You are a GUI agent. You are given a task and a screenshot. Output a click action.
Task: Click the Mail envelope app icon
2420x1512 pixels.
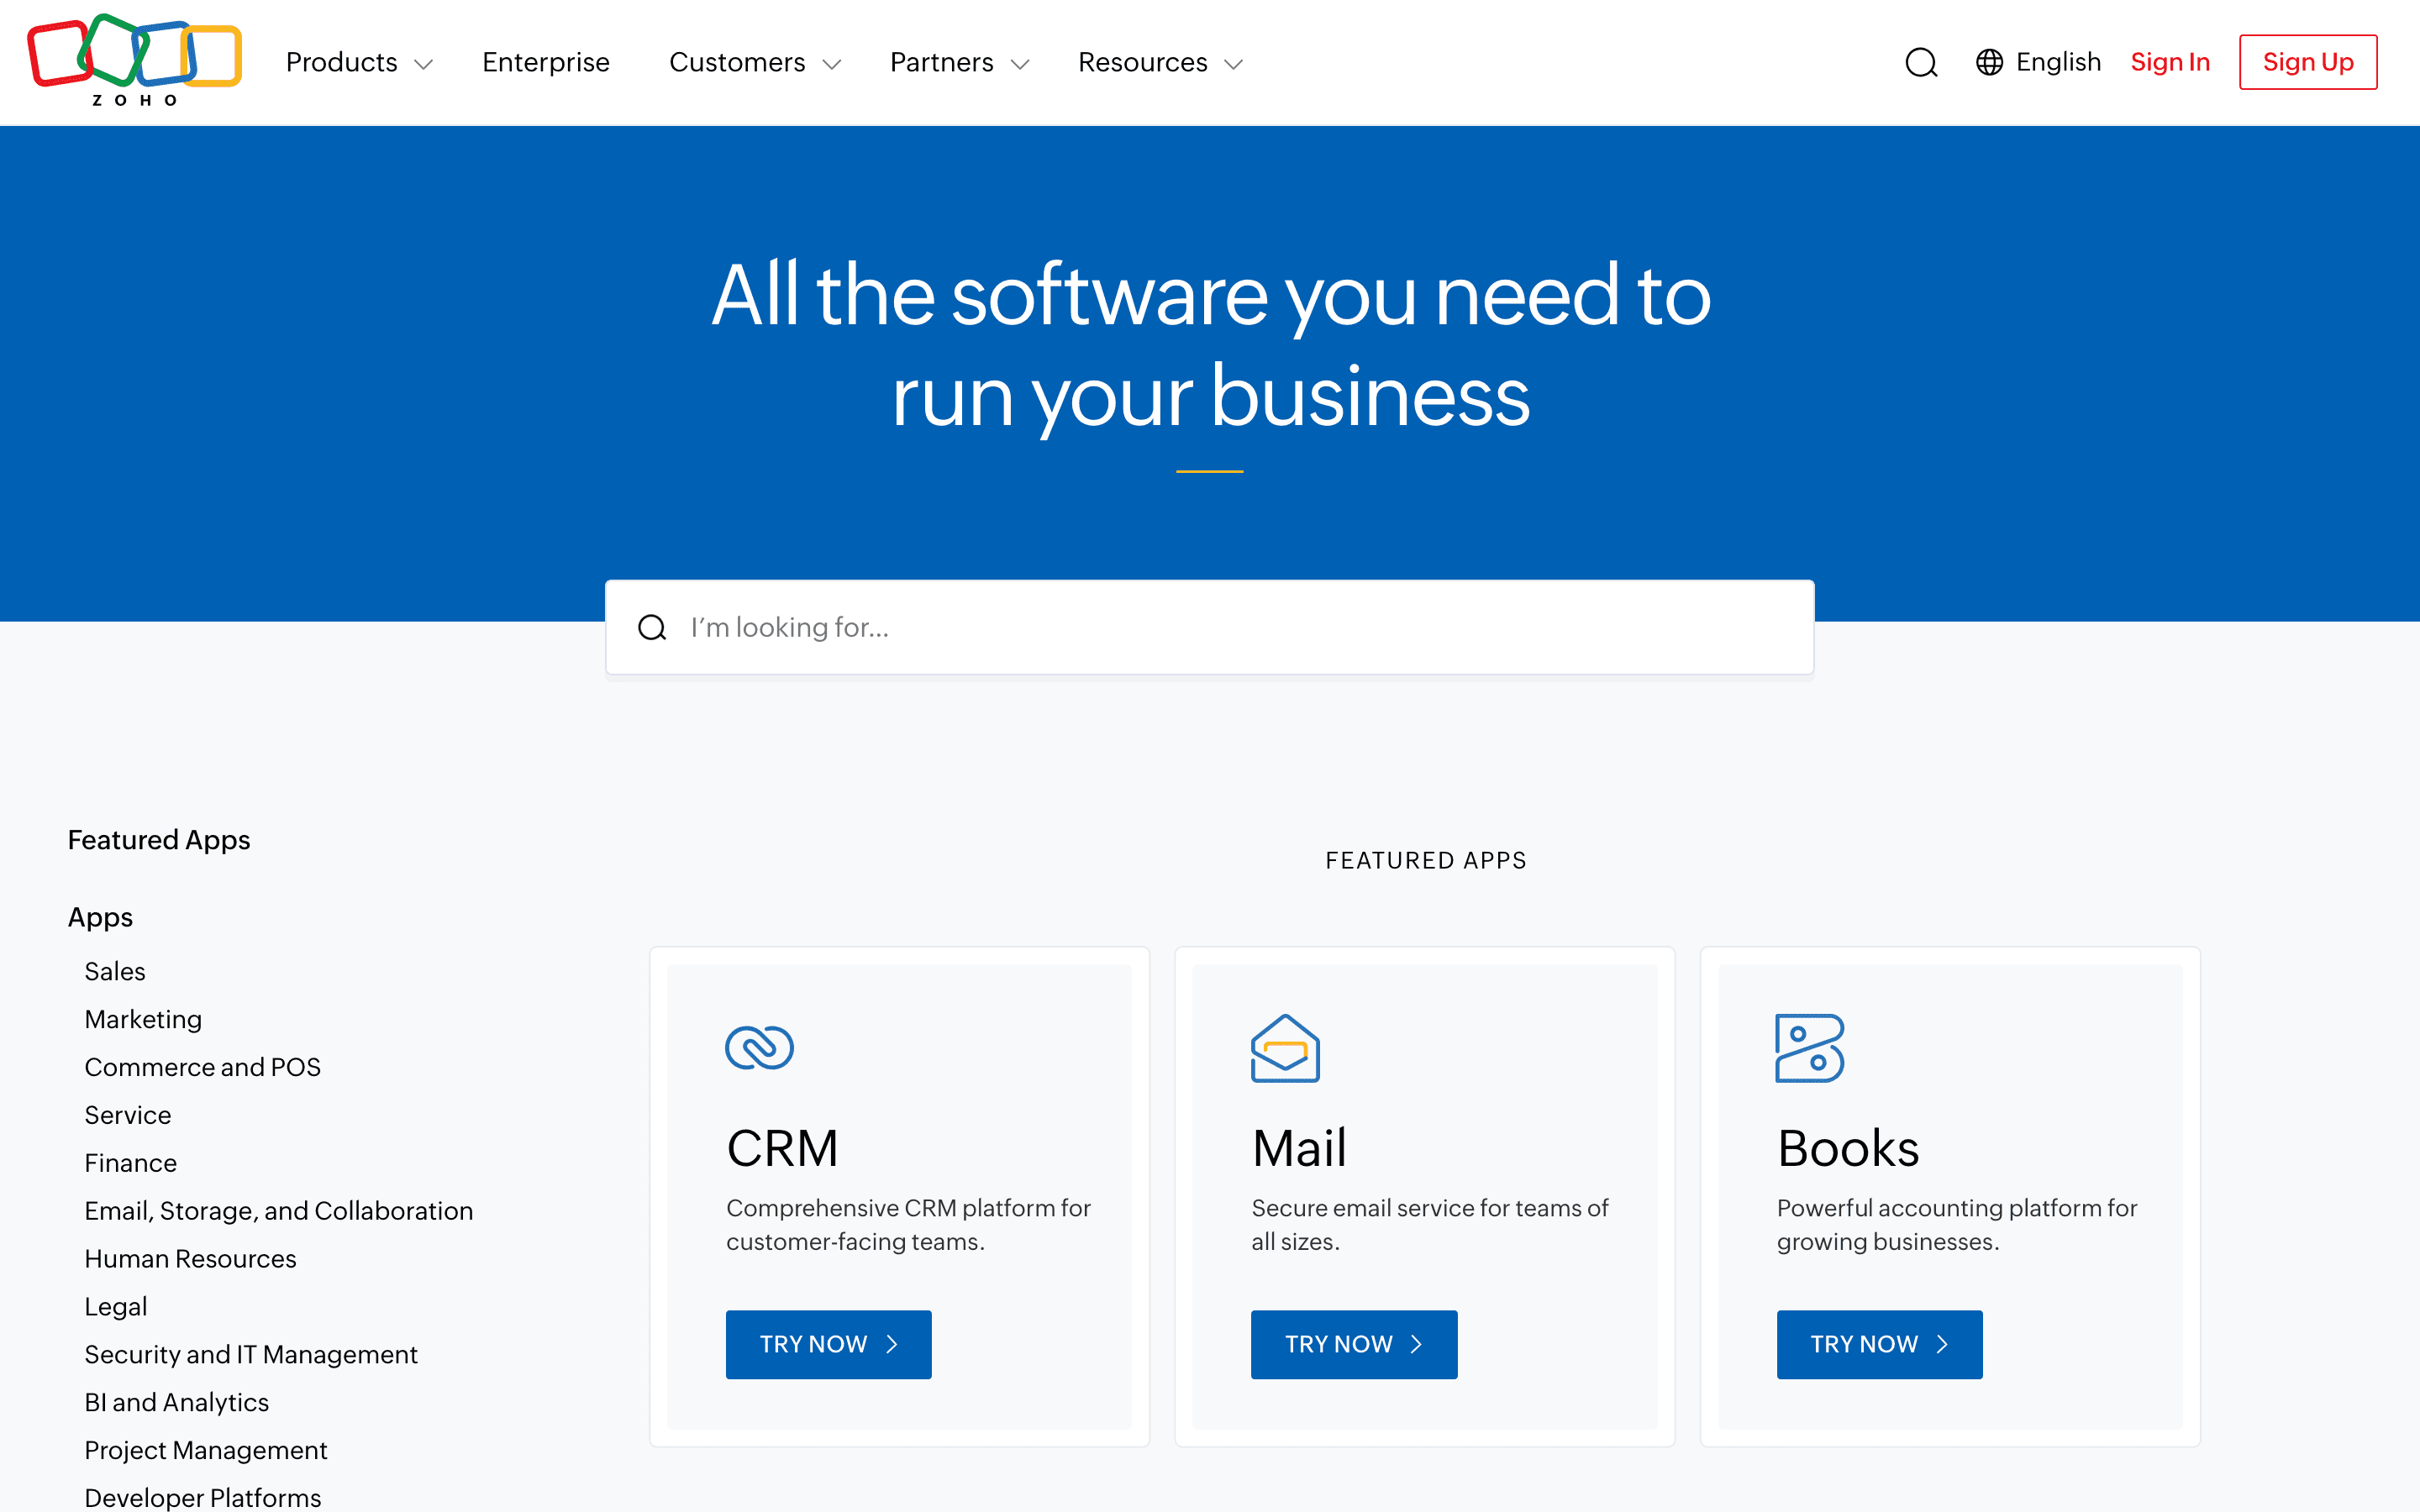point(1285,1048)
